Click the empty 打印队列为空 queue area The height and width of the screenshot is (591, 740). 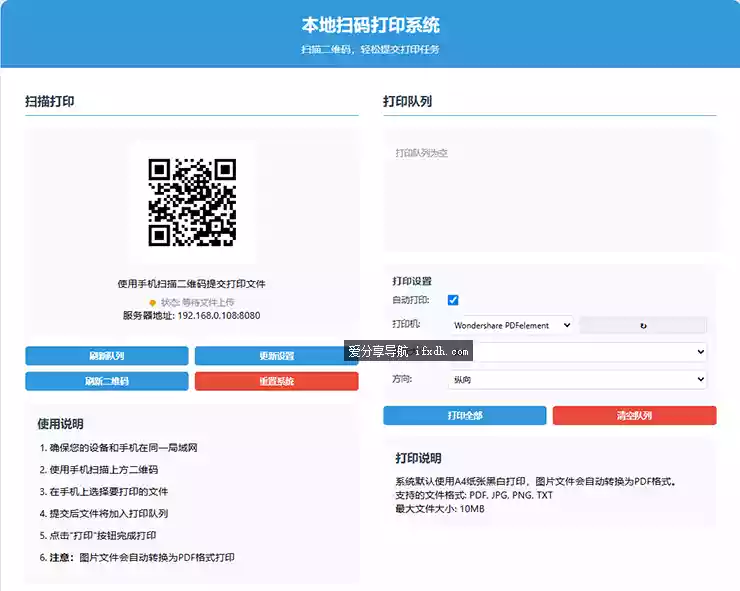(549, 190)
